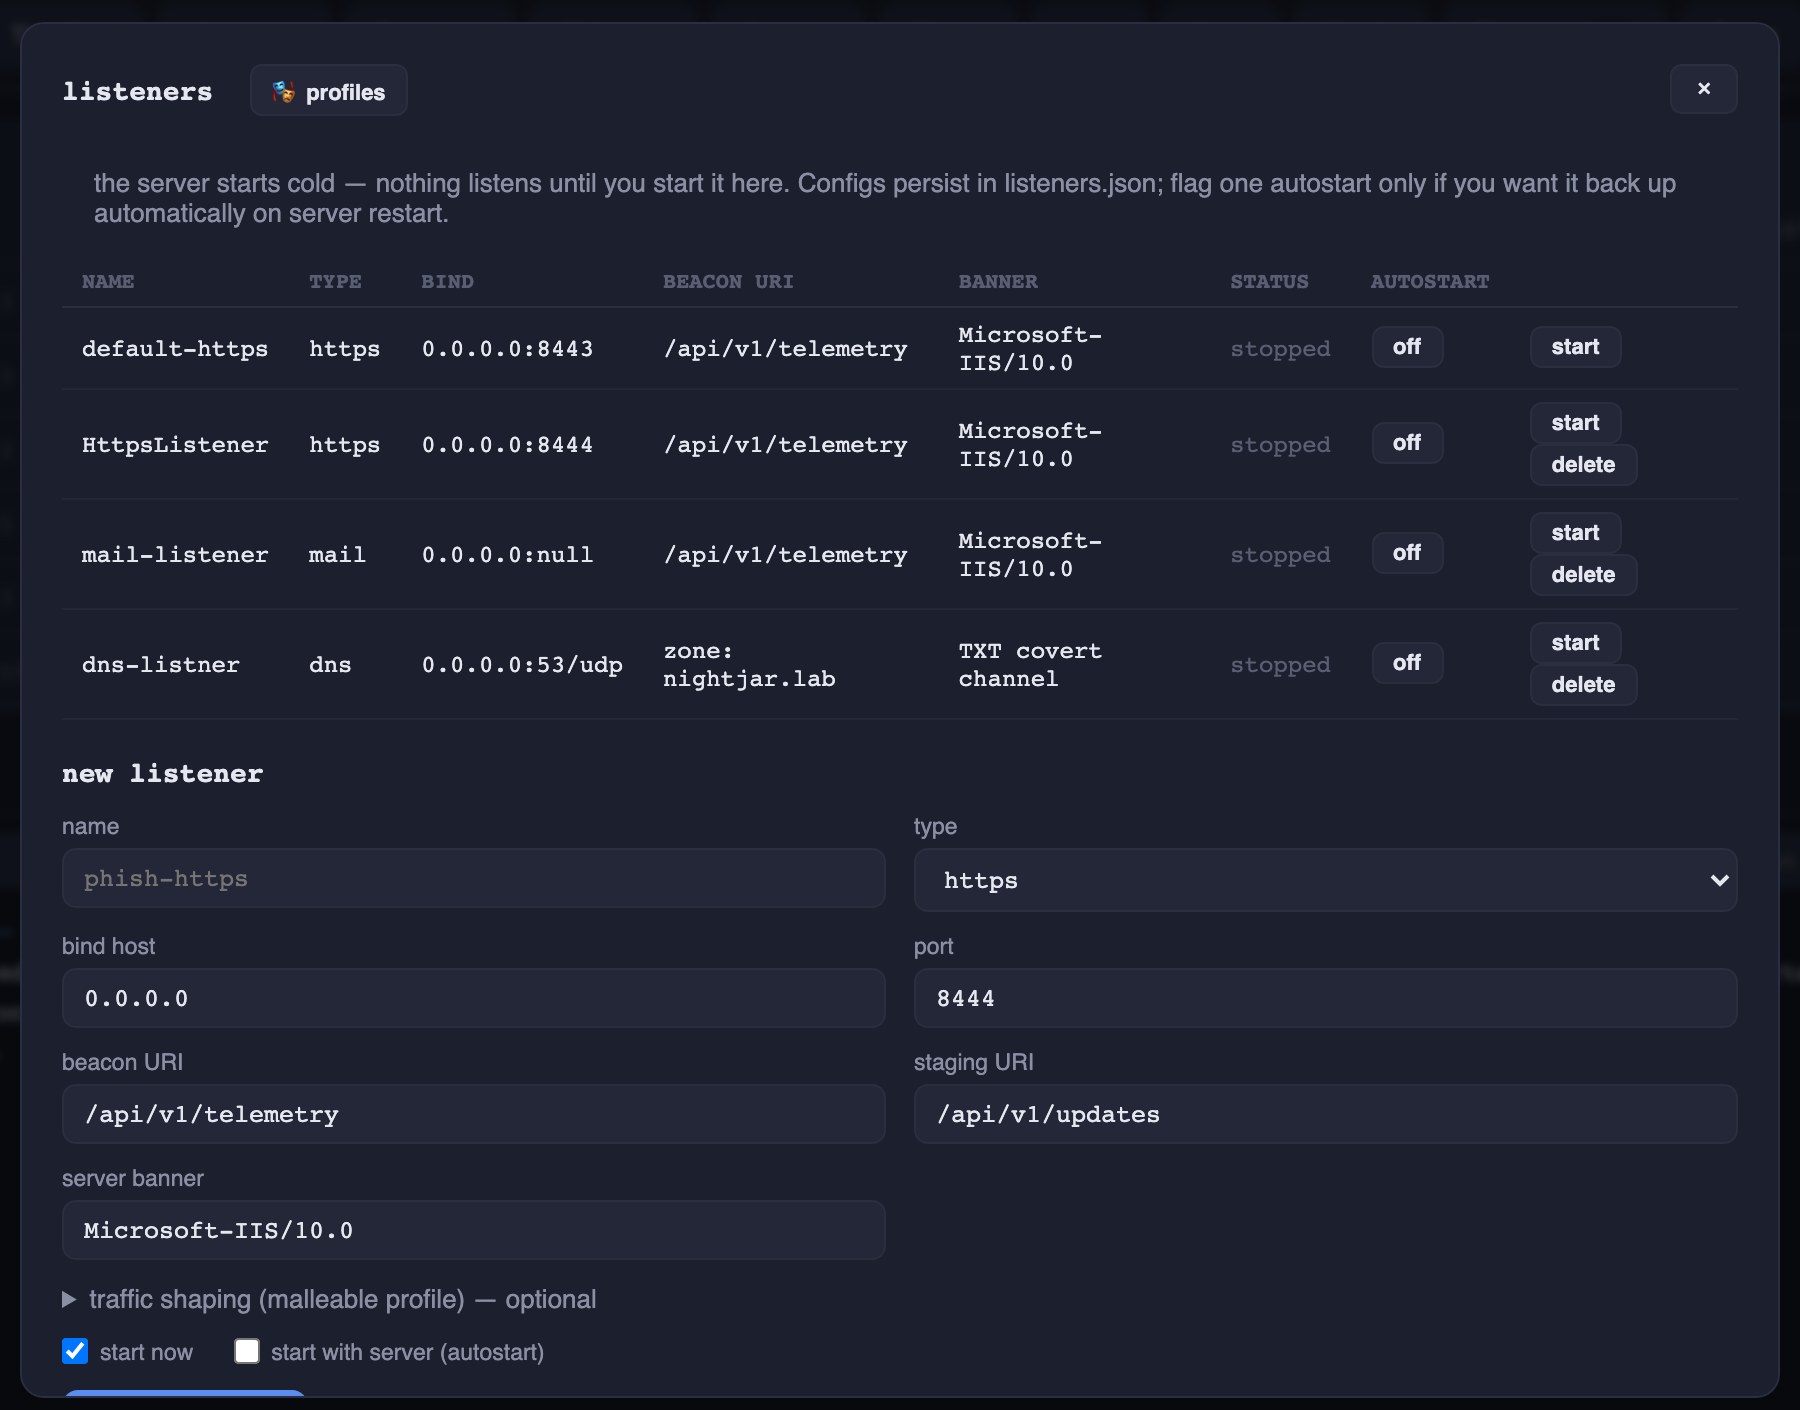The image size is (1800, 1410).
Task: Enable start with server (autostart) checkbox
Action: pos(247,1351)
